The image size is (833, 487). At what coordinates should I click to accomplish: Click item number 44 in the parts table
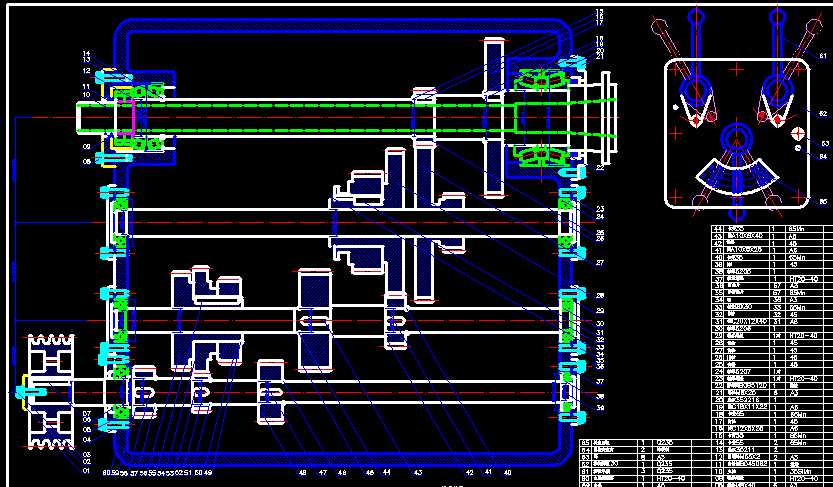click(x=718, y=229)
